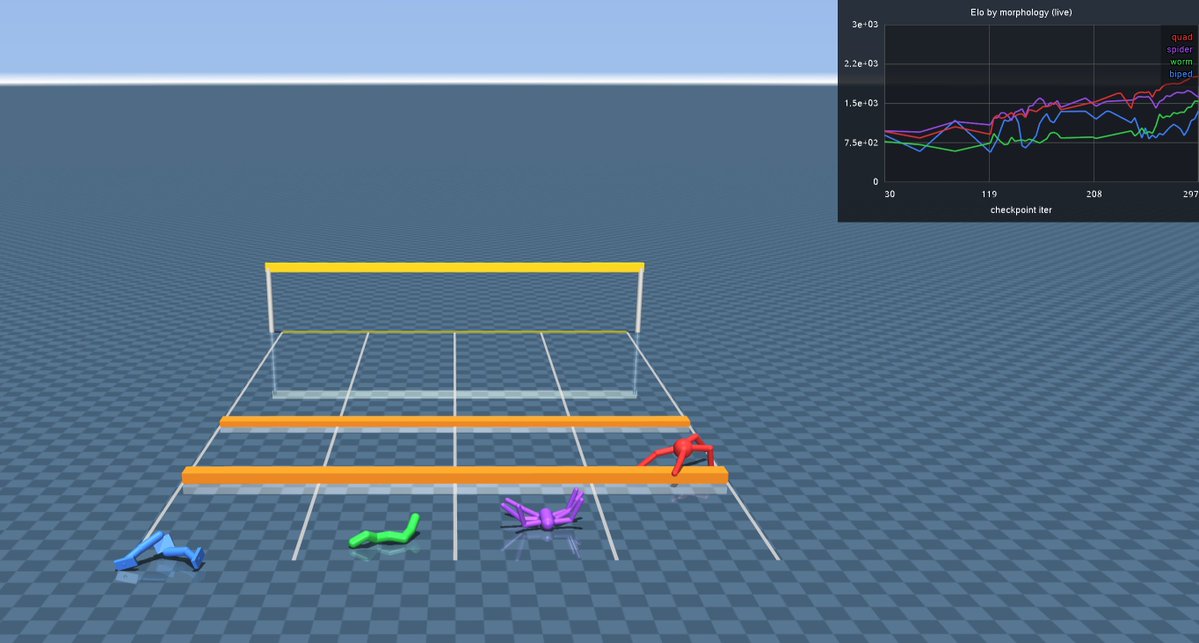The height and width of the screenshot is (643, 1199).
Task: Click the 'biped' legend entry
Action: coord(1180,73)
